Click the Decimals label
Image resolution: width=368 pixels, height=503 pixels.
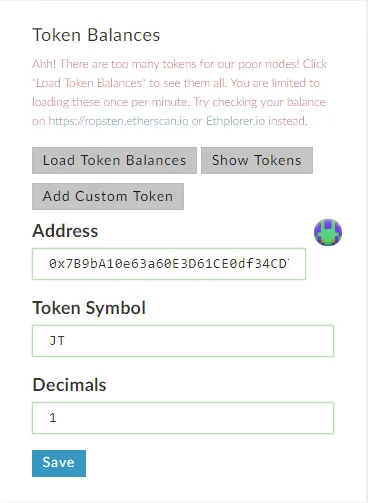coord(69,385)
